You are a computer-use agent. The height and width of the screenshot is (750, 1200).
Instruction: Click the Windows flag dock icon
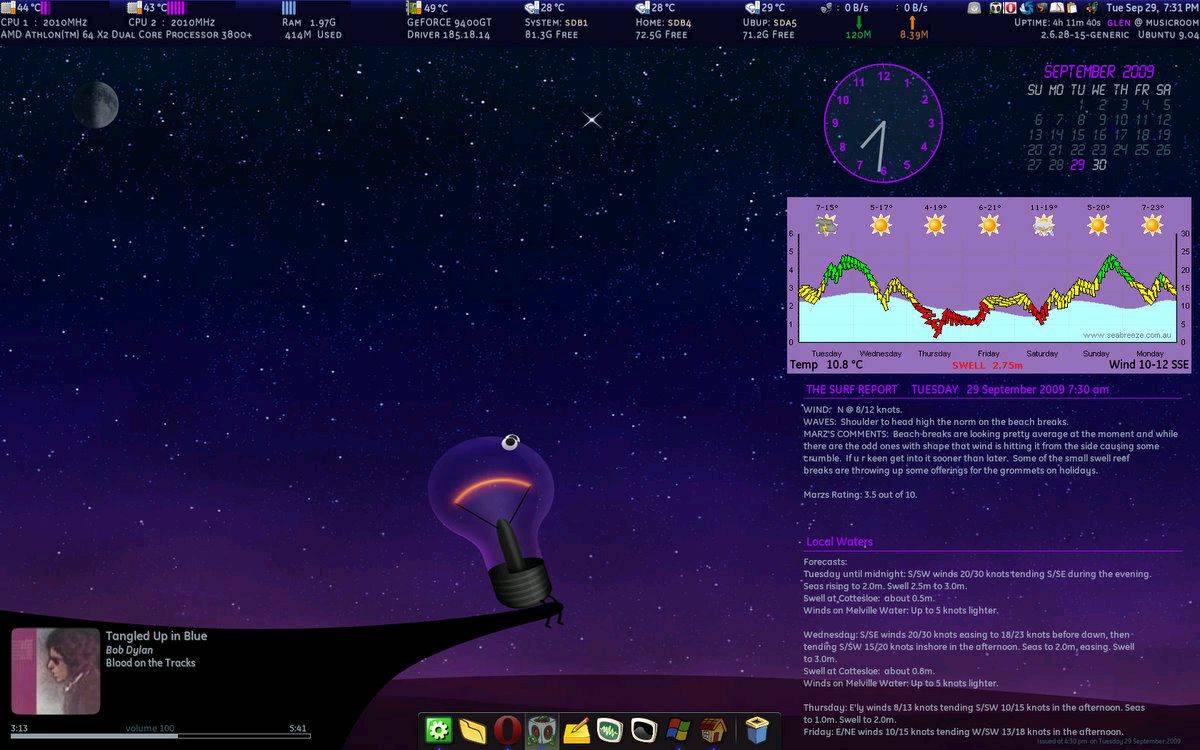point(678,730)
